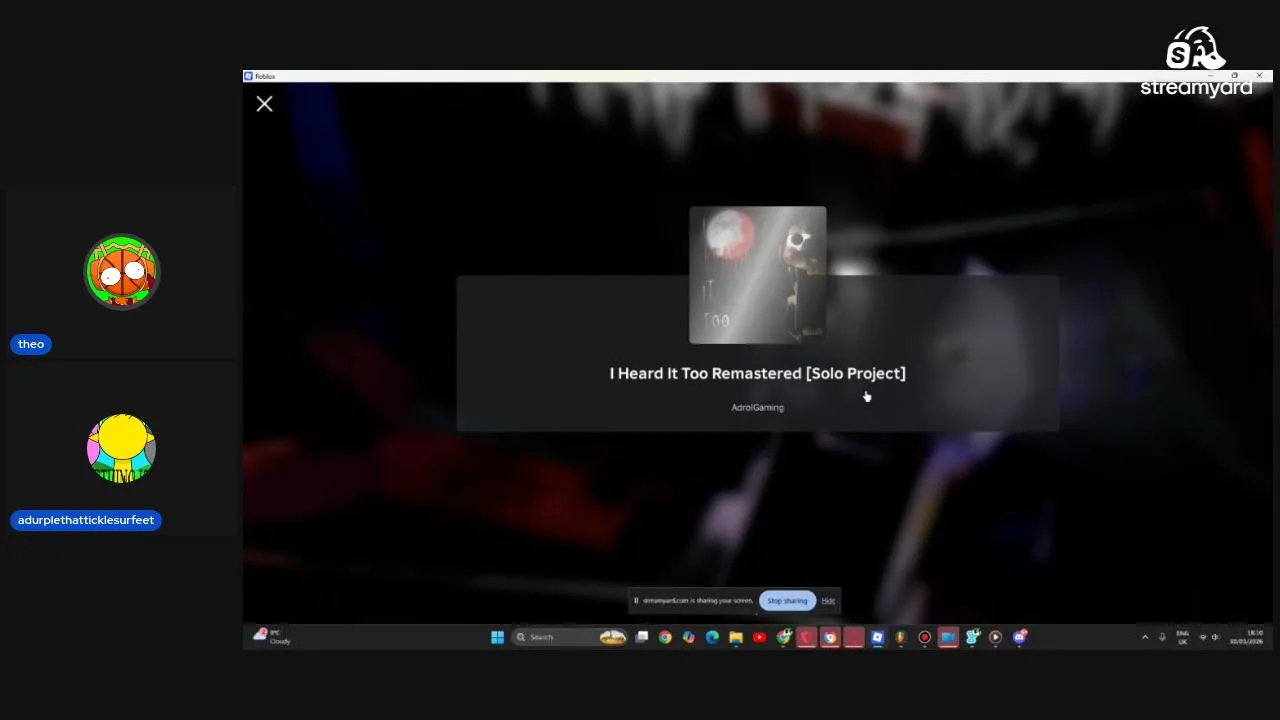
Task: Click the pause icon in the sharing bar
Action: [636, 601]
